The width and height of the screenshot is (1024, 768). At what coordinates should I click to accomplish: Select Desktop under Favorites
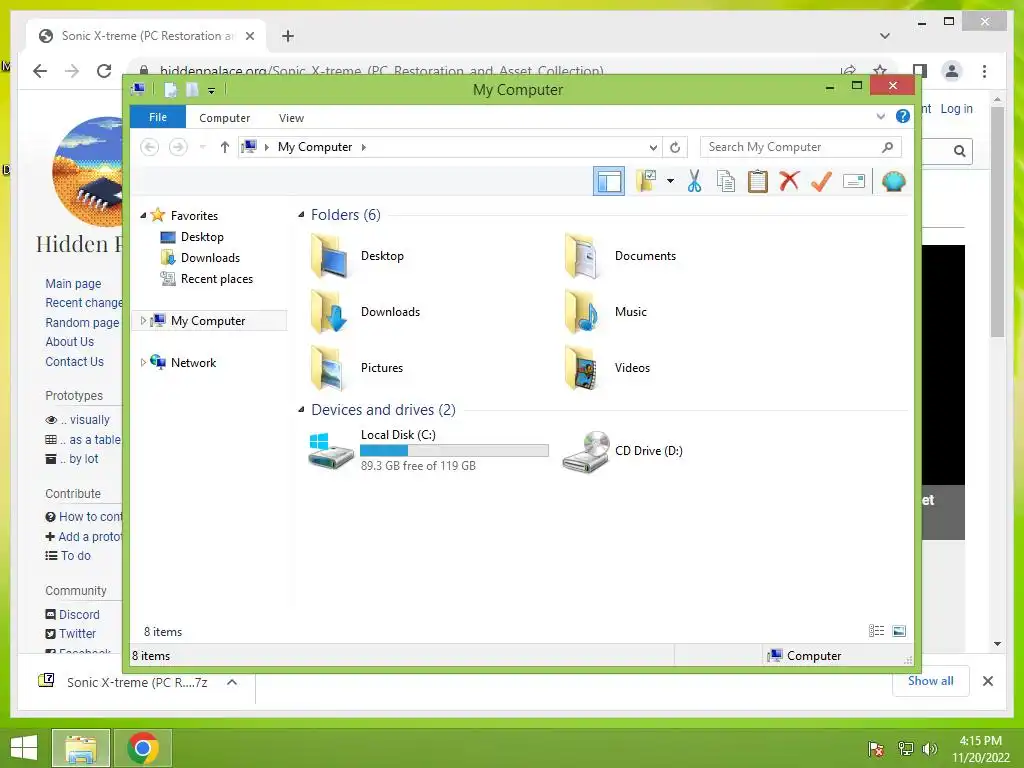[202, 236]
